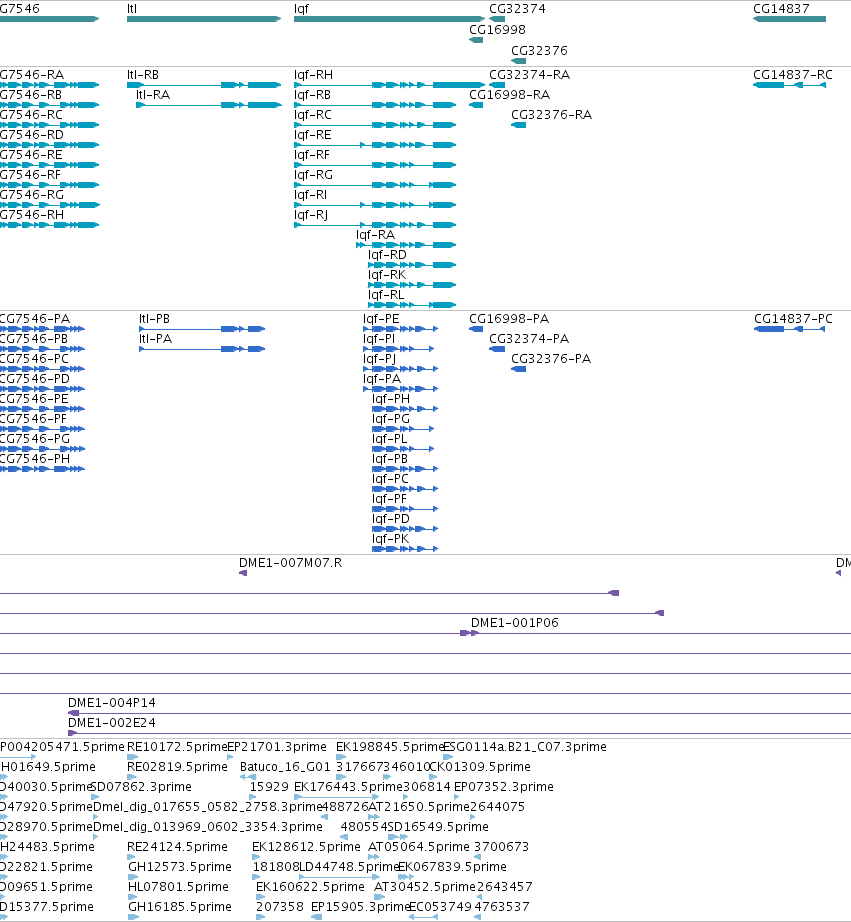Viewport: 851px width, 922px height.
Task: Click the lqf gene span arrow glyph
Action: (x=389, y=19)
